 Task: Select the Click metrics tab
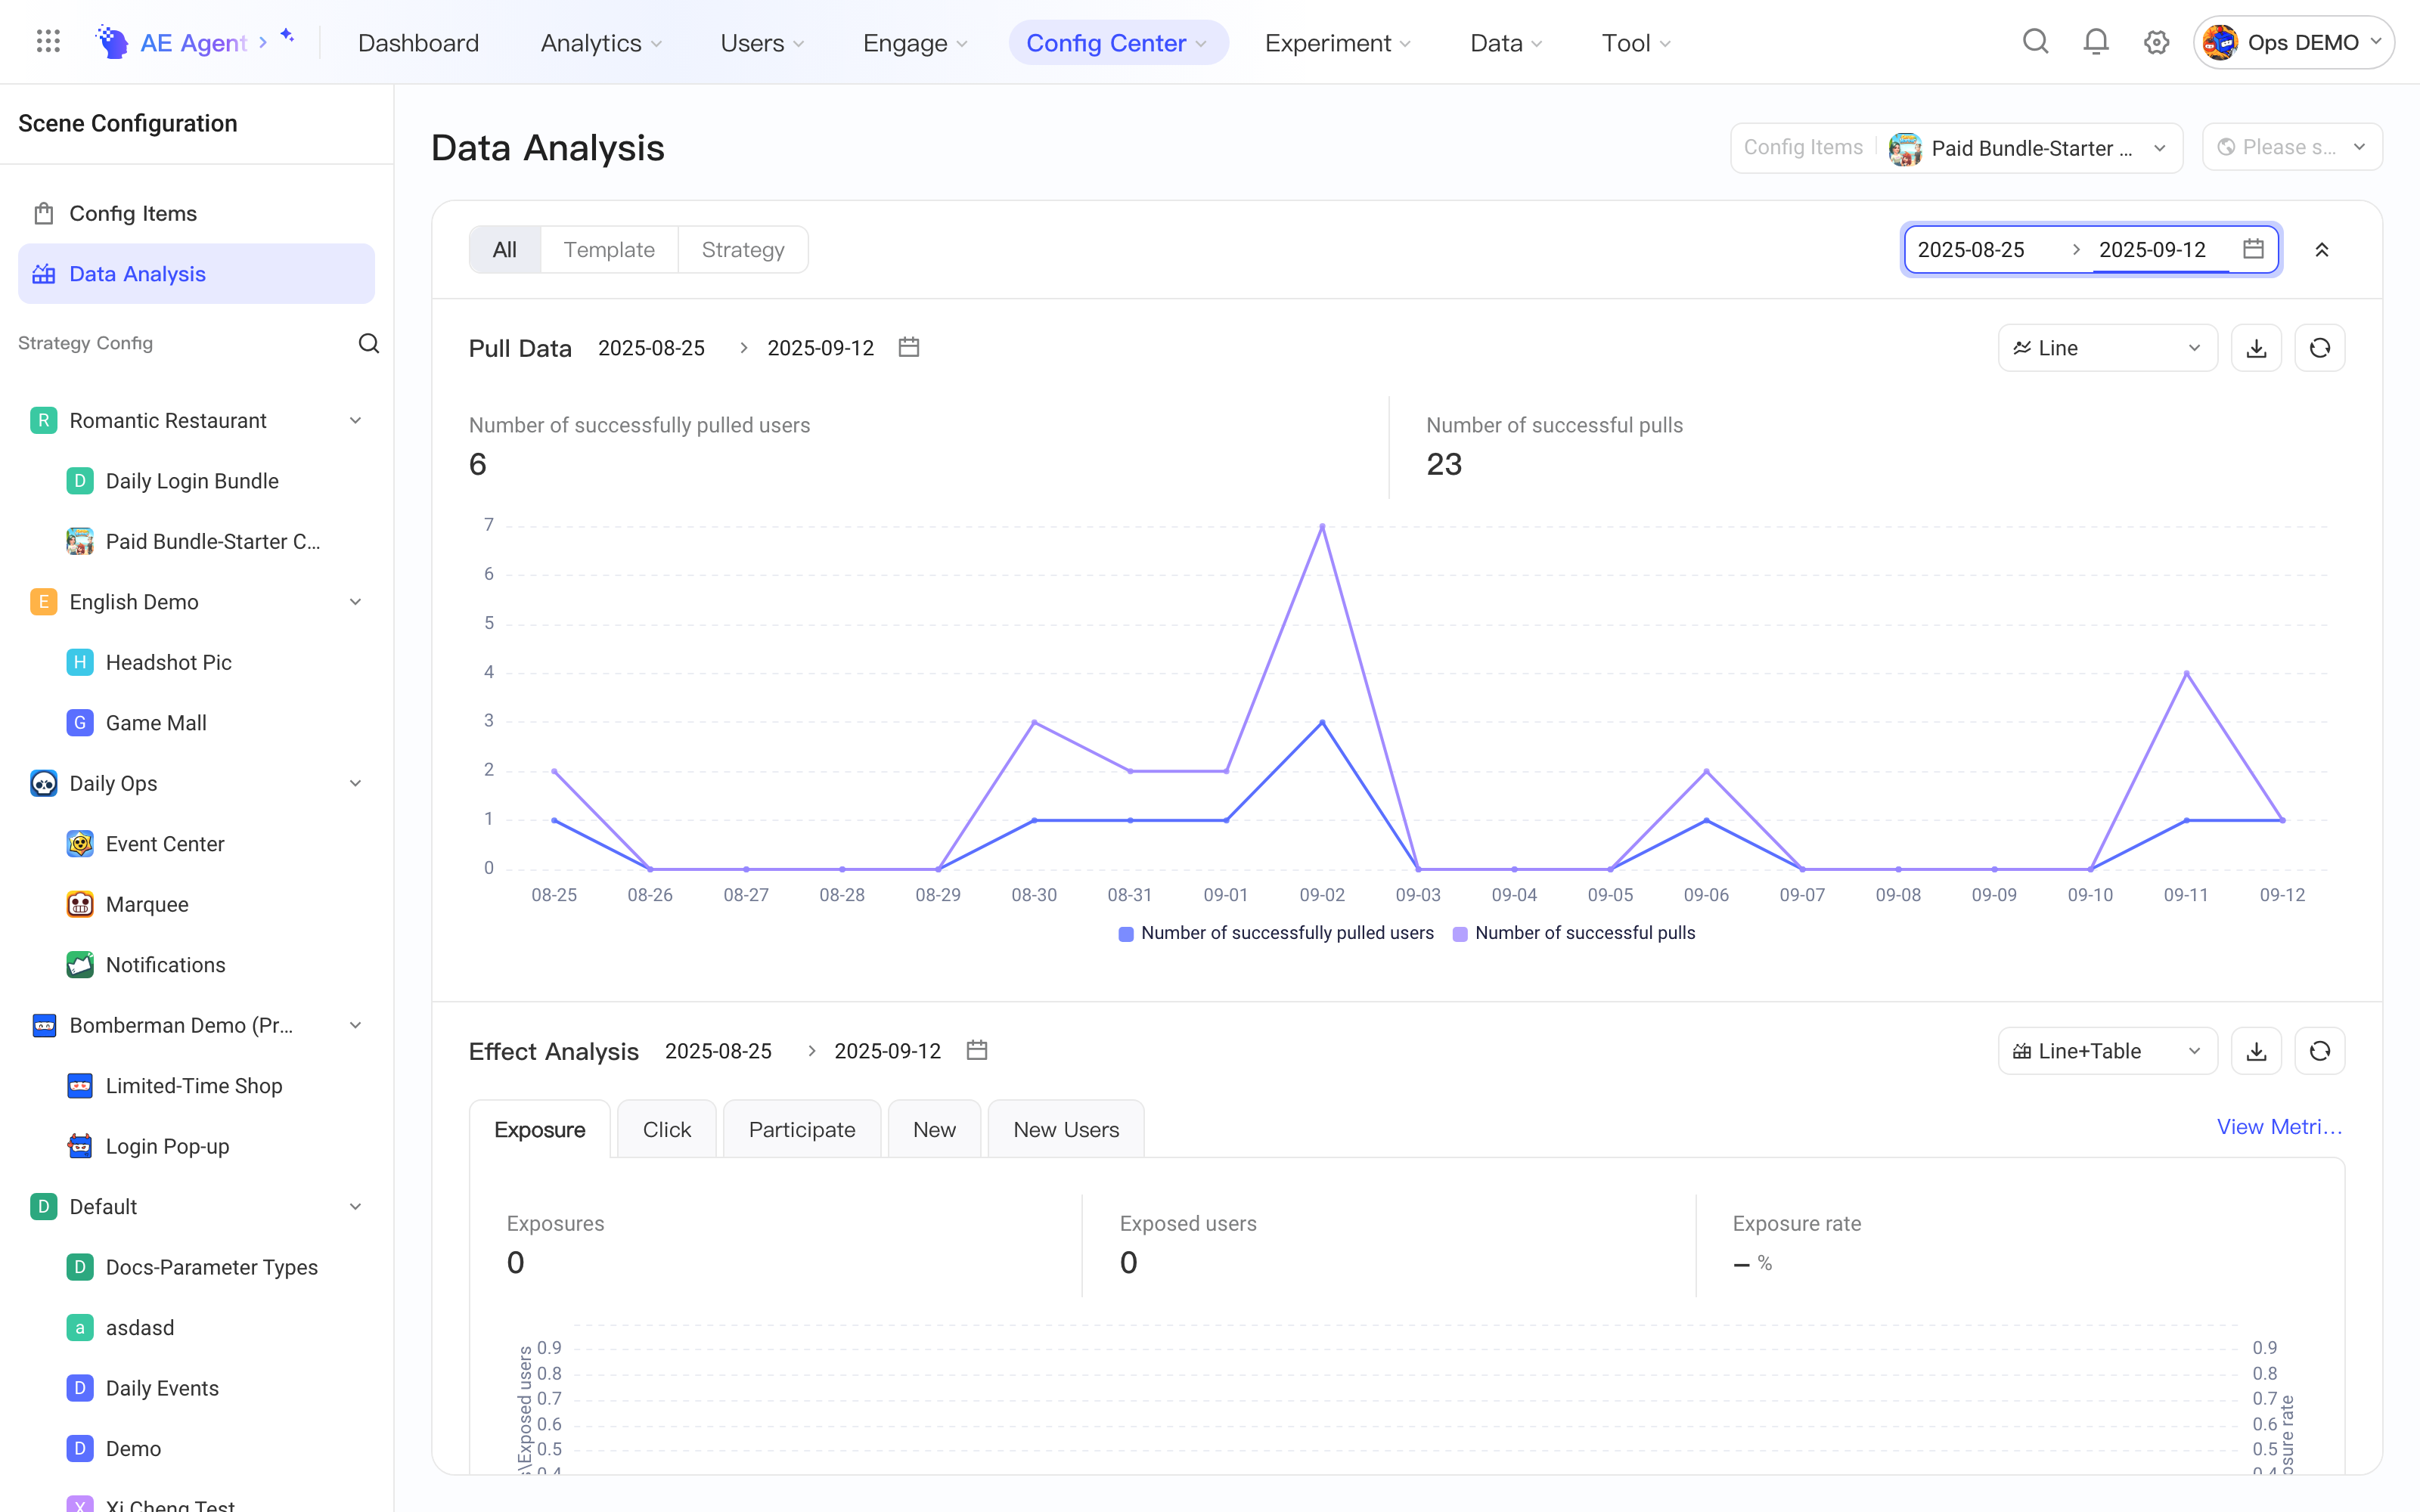(x=666, y=1130)
